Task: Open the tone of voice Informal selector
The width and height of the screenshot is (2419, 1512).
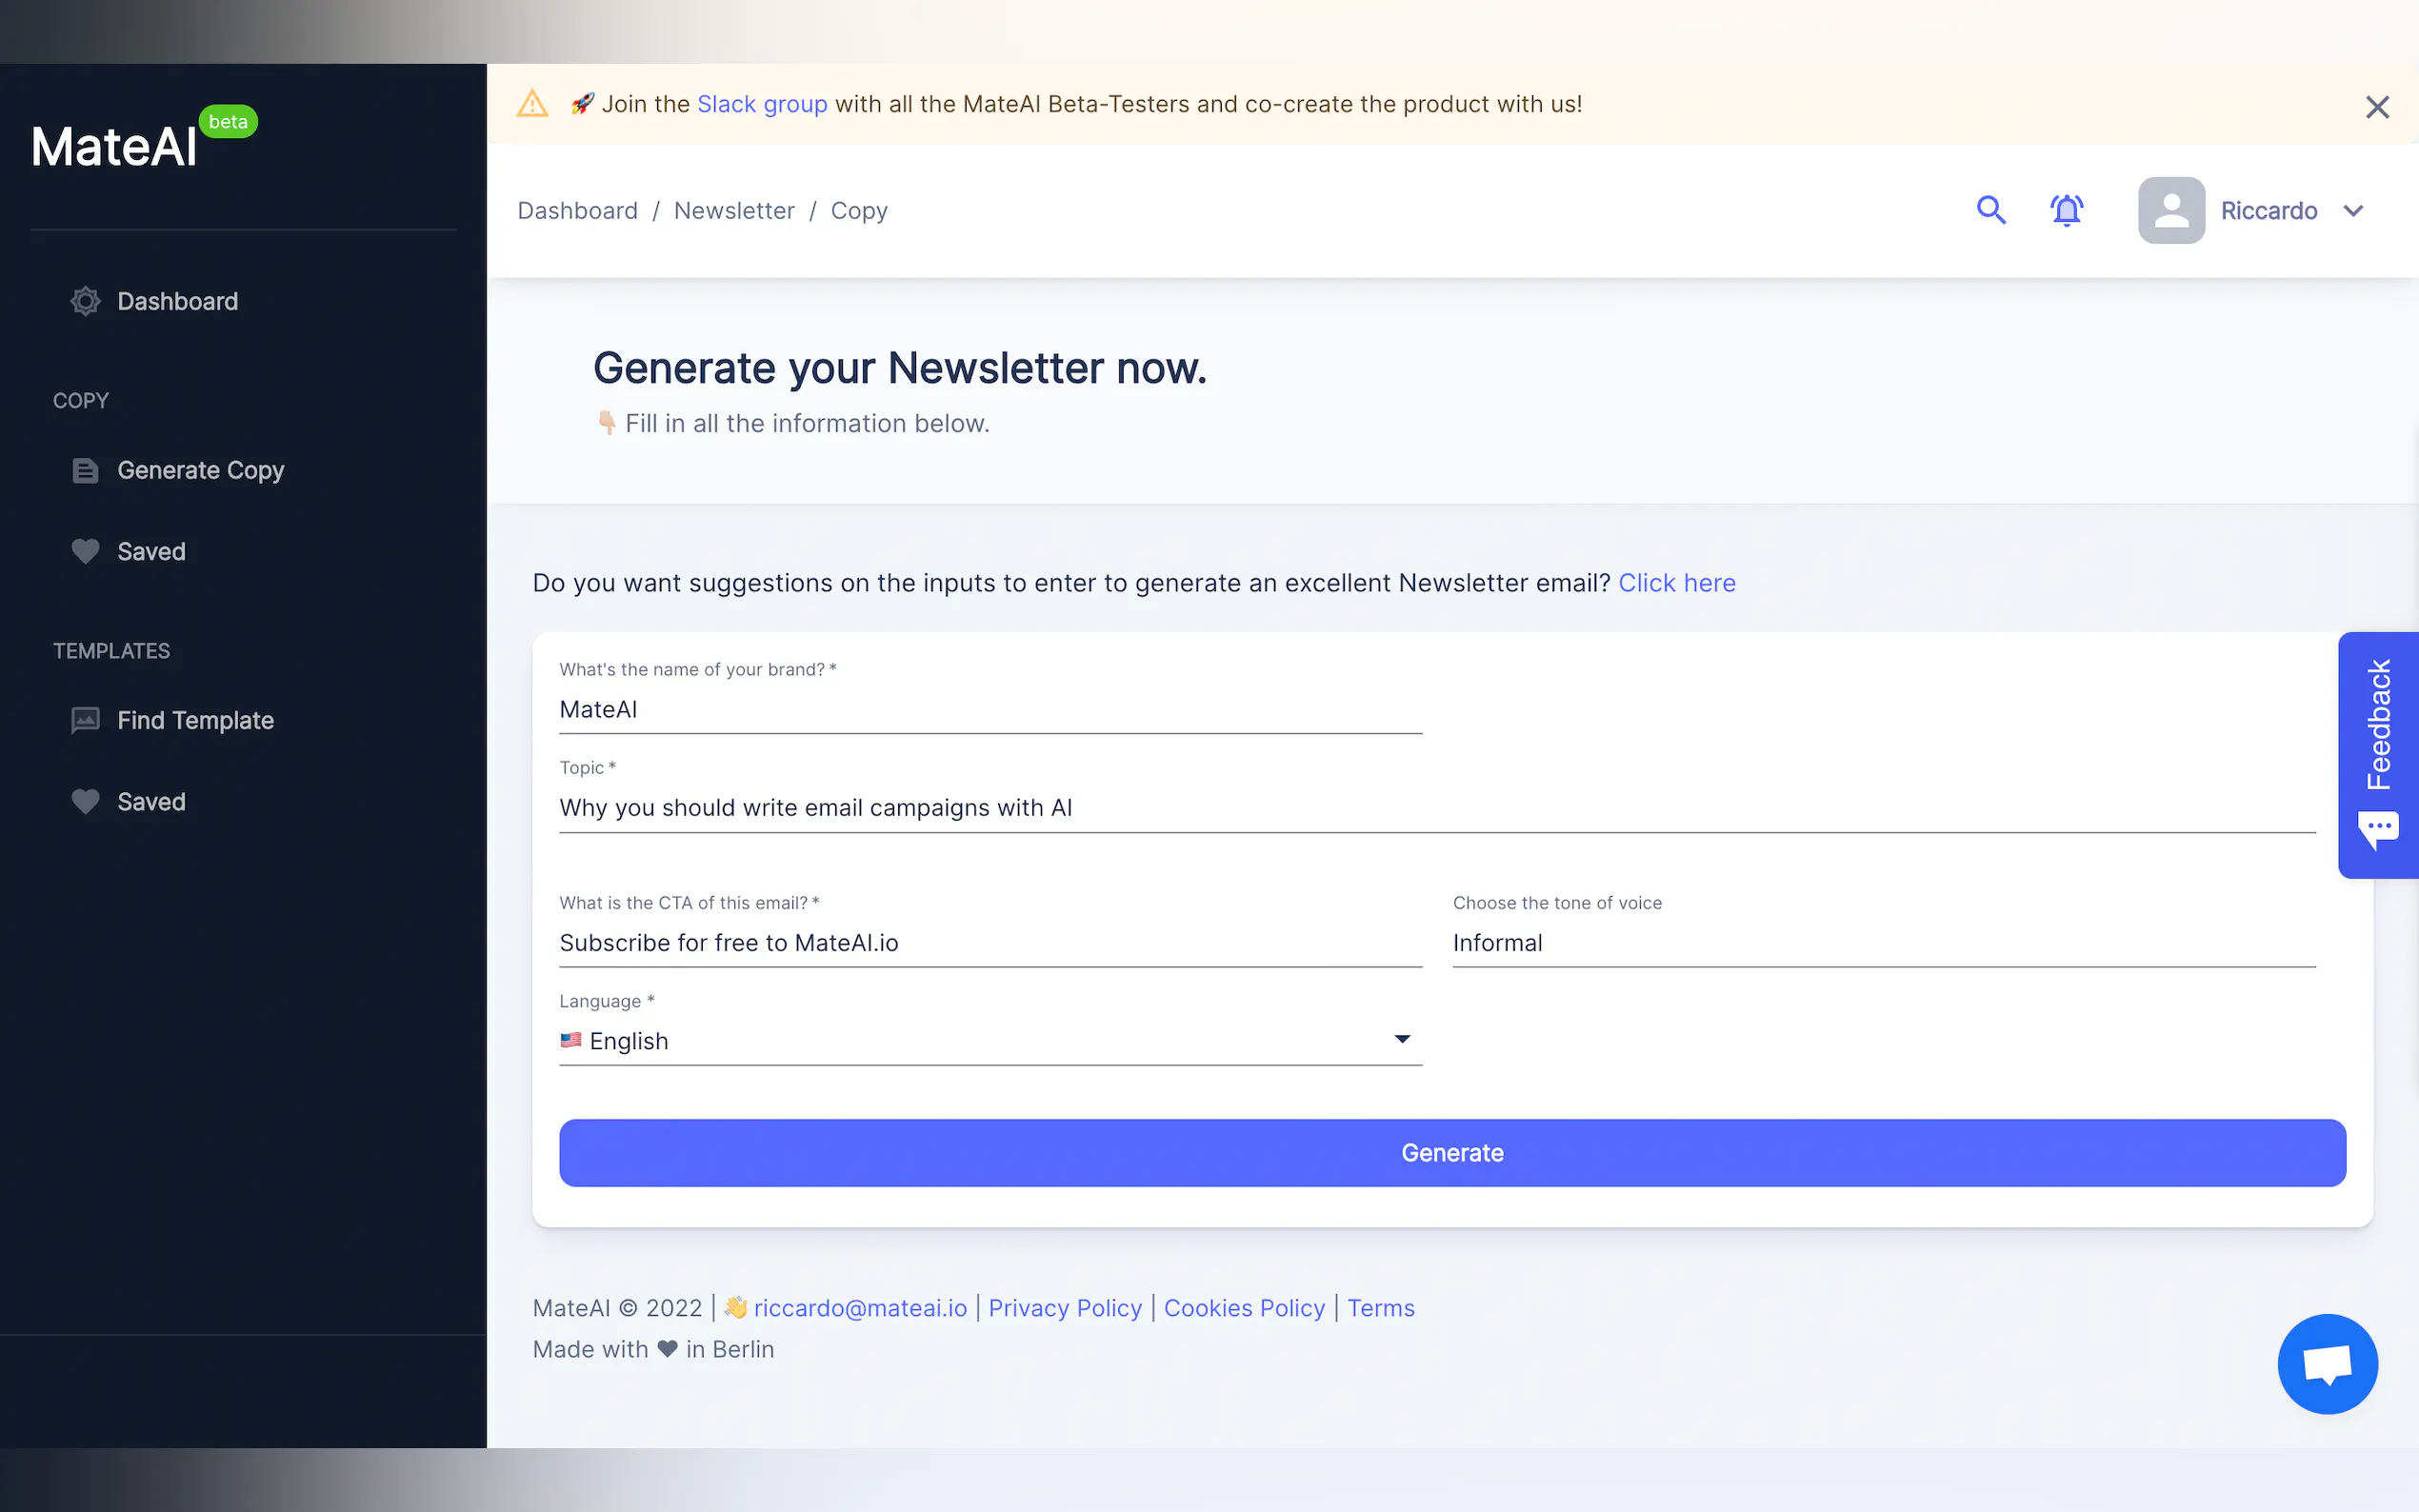Action: tap(1883, 943)
